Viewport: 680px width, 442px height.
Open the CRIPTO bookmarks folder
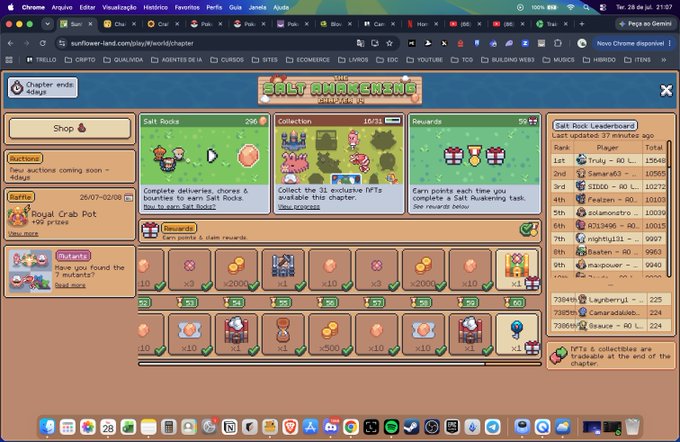(80, 60)
